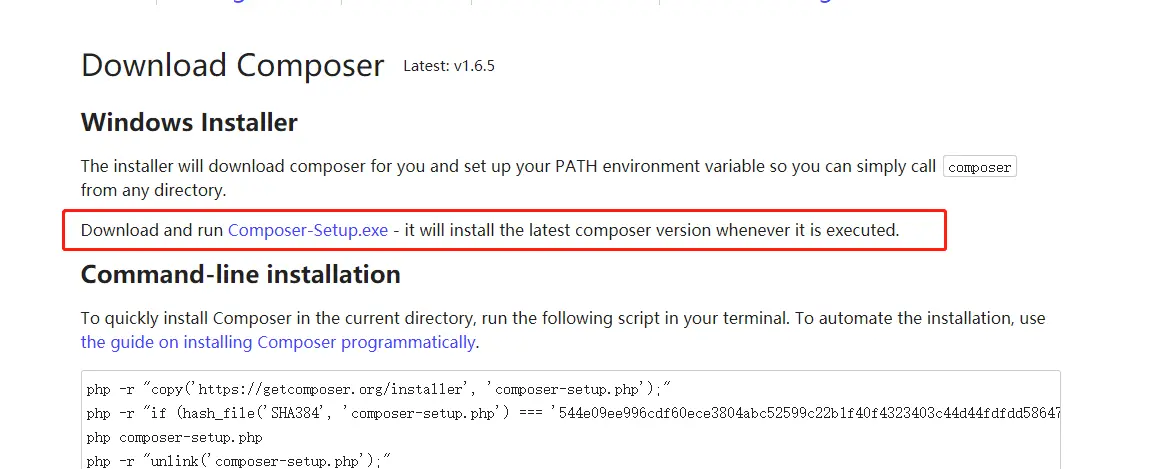Click 'latest composer version whenever it is executed' text

coord(700,230)
